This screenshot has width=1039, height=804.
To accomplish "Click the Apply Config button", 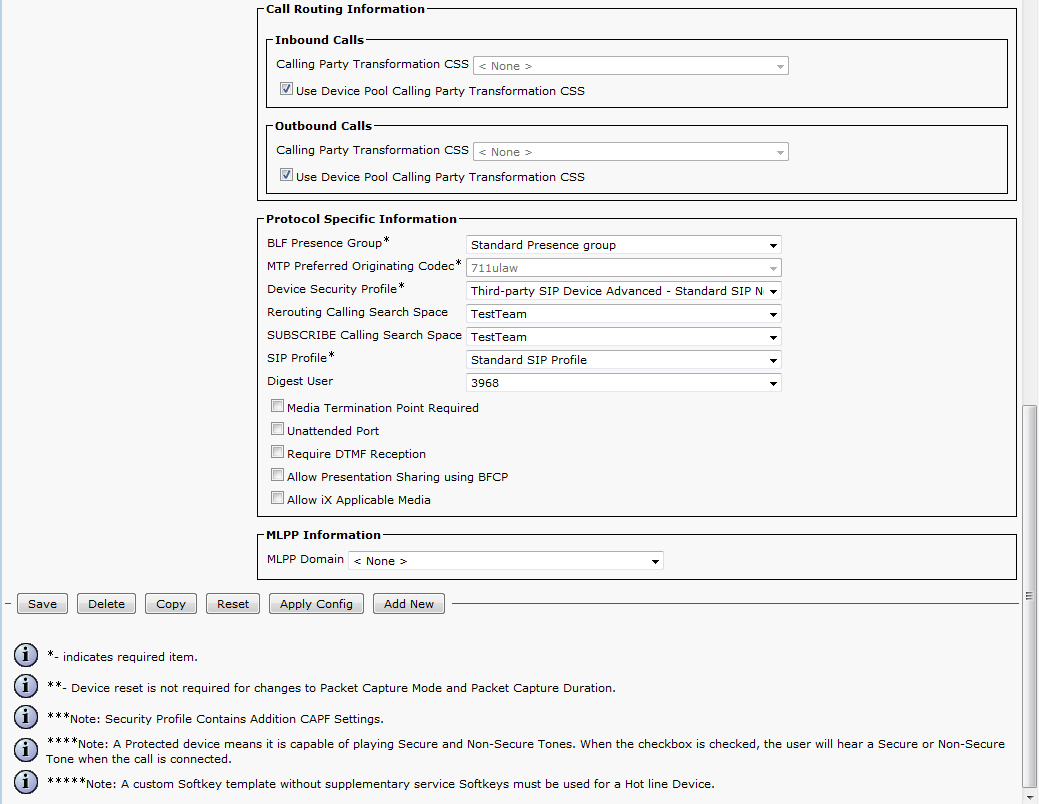I will click(316, 604).
